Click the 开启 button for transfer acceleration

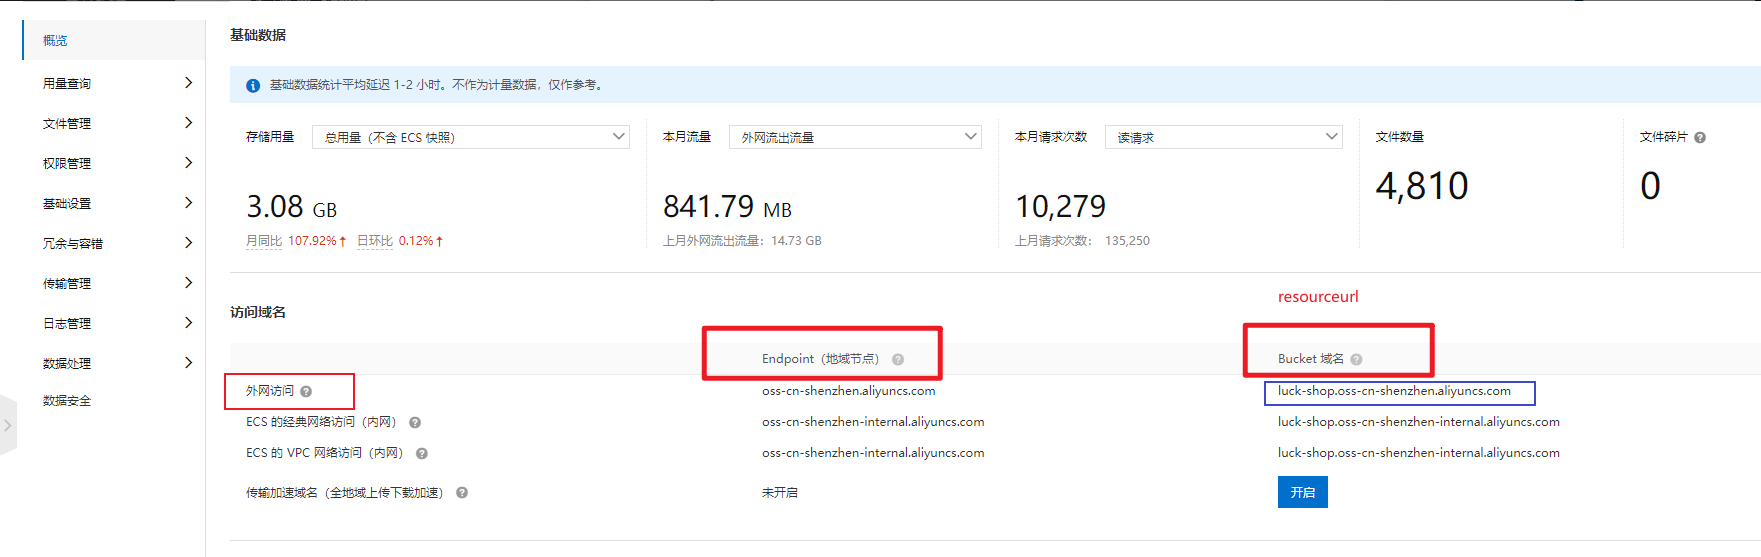(1302, 492)
